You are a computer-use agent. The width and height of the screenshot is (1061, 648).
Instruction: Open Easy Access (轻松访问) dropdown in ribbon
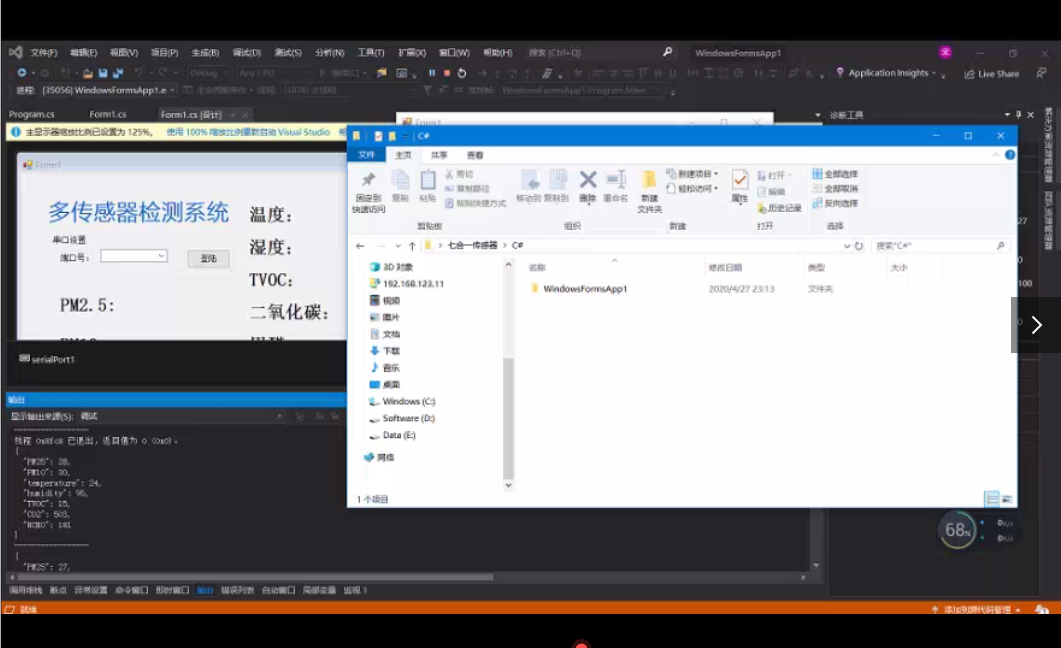(x=692, y=189)
